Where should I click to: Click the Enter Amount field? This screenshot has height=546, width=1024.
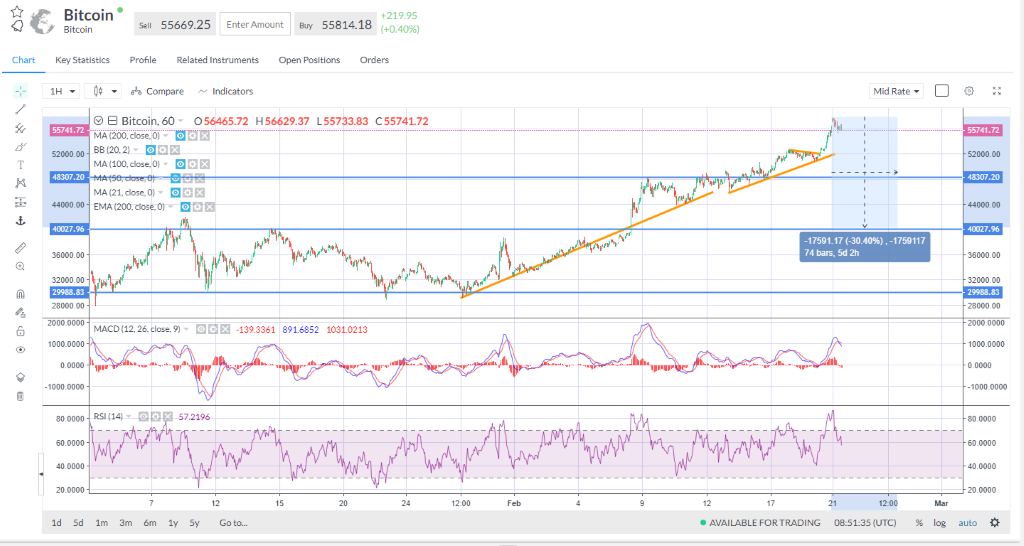click(x=255, y=24)
